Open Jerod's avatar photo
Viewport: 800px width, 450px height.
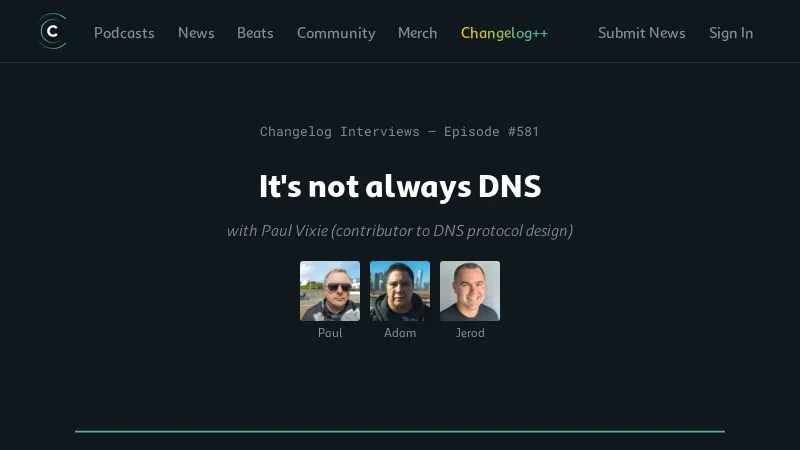(x=470, y=291)
